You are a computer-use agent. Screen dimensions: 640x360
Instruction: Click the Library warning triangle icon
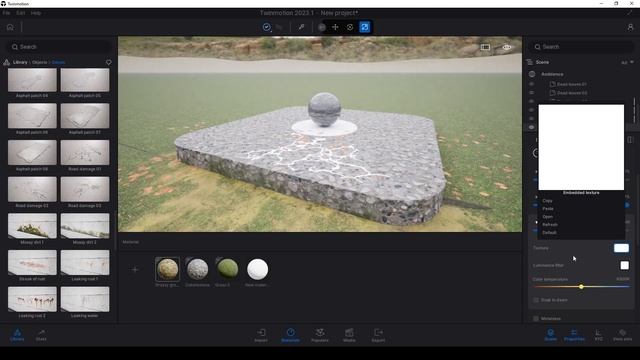point(7,62)
